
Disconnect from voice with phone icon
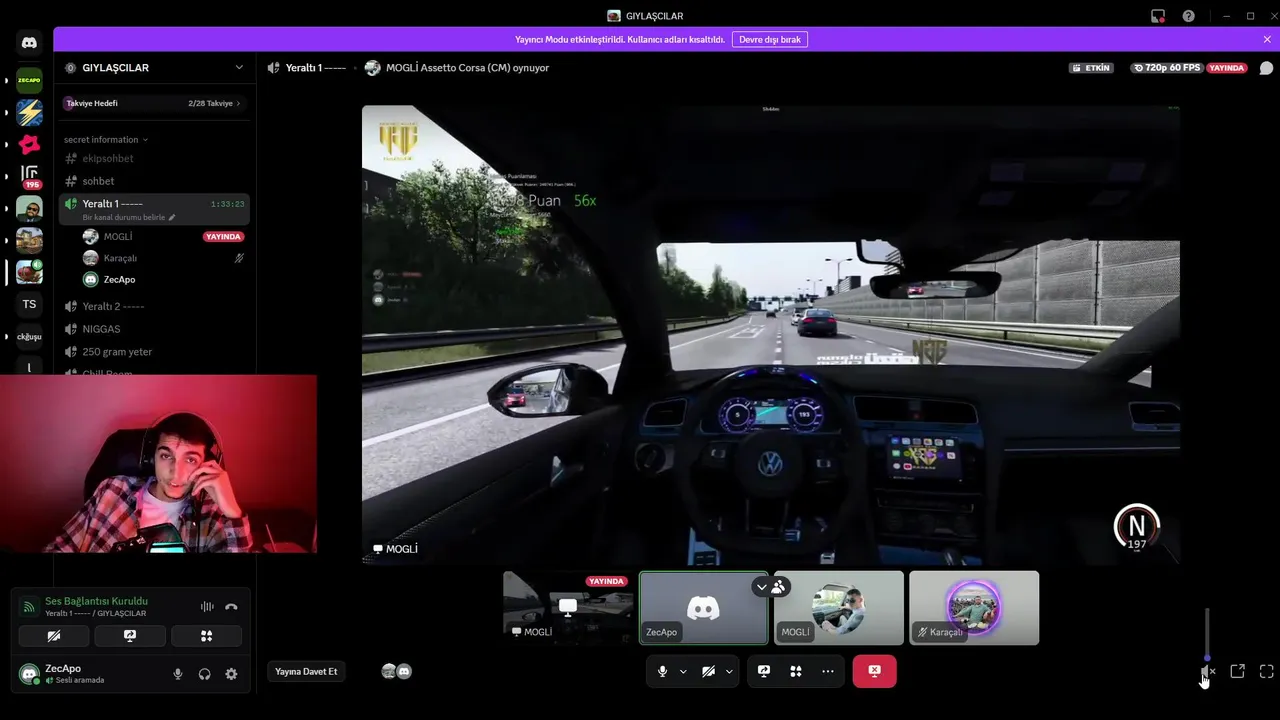pos(231,606)
